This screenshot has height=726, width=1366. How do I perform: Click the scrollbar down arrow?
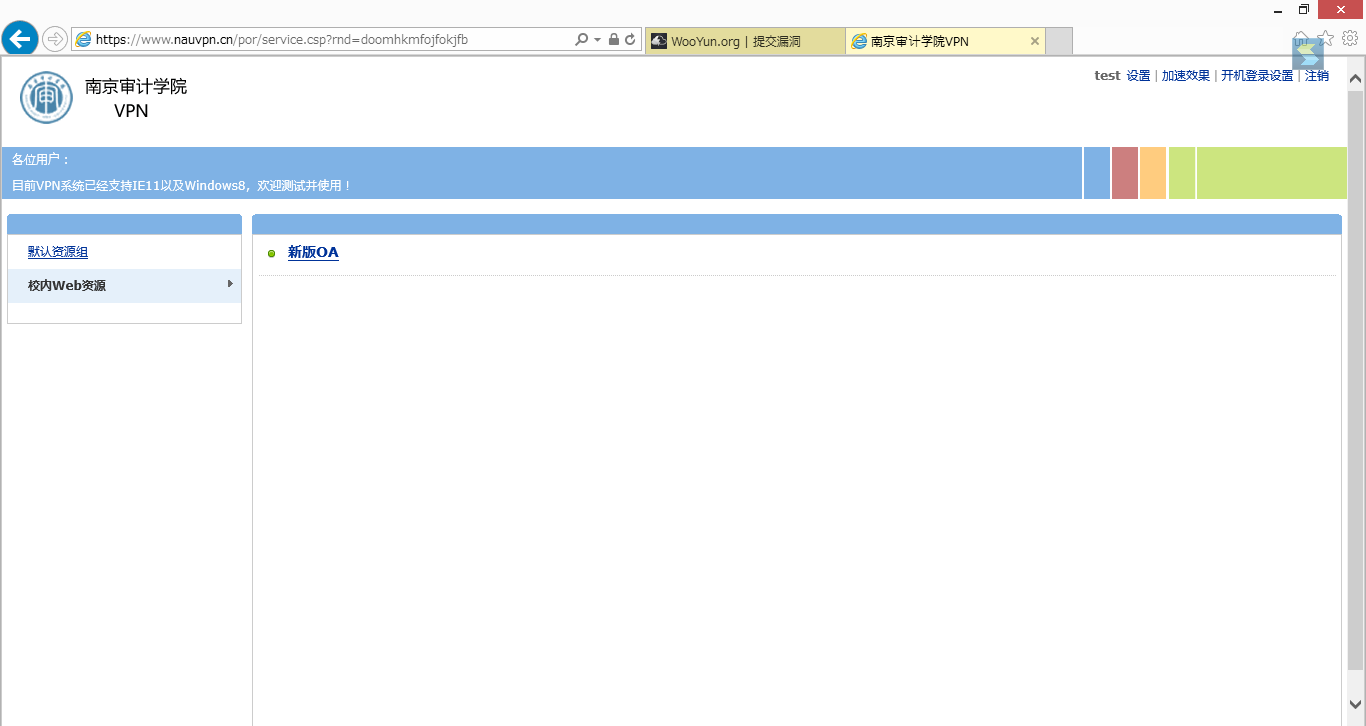click(1356, 706)
